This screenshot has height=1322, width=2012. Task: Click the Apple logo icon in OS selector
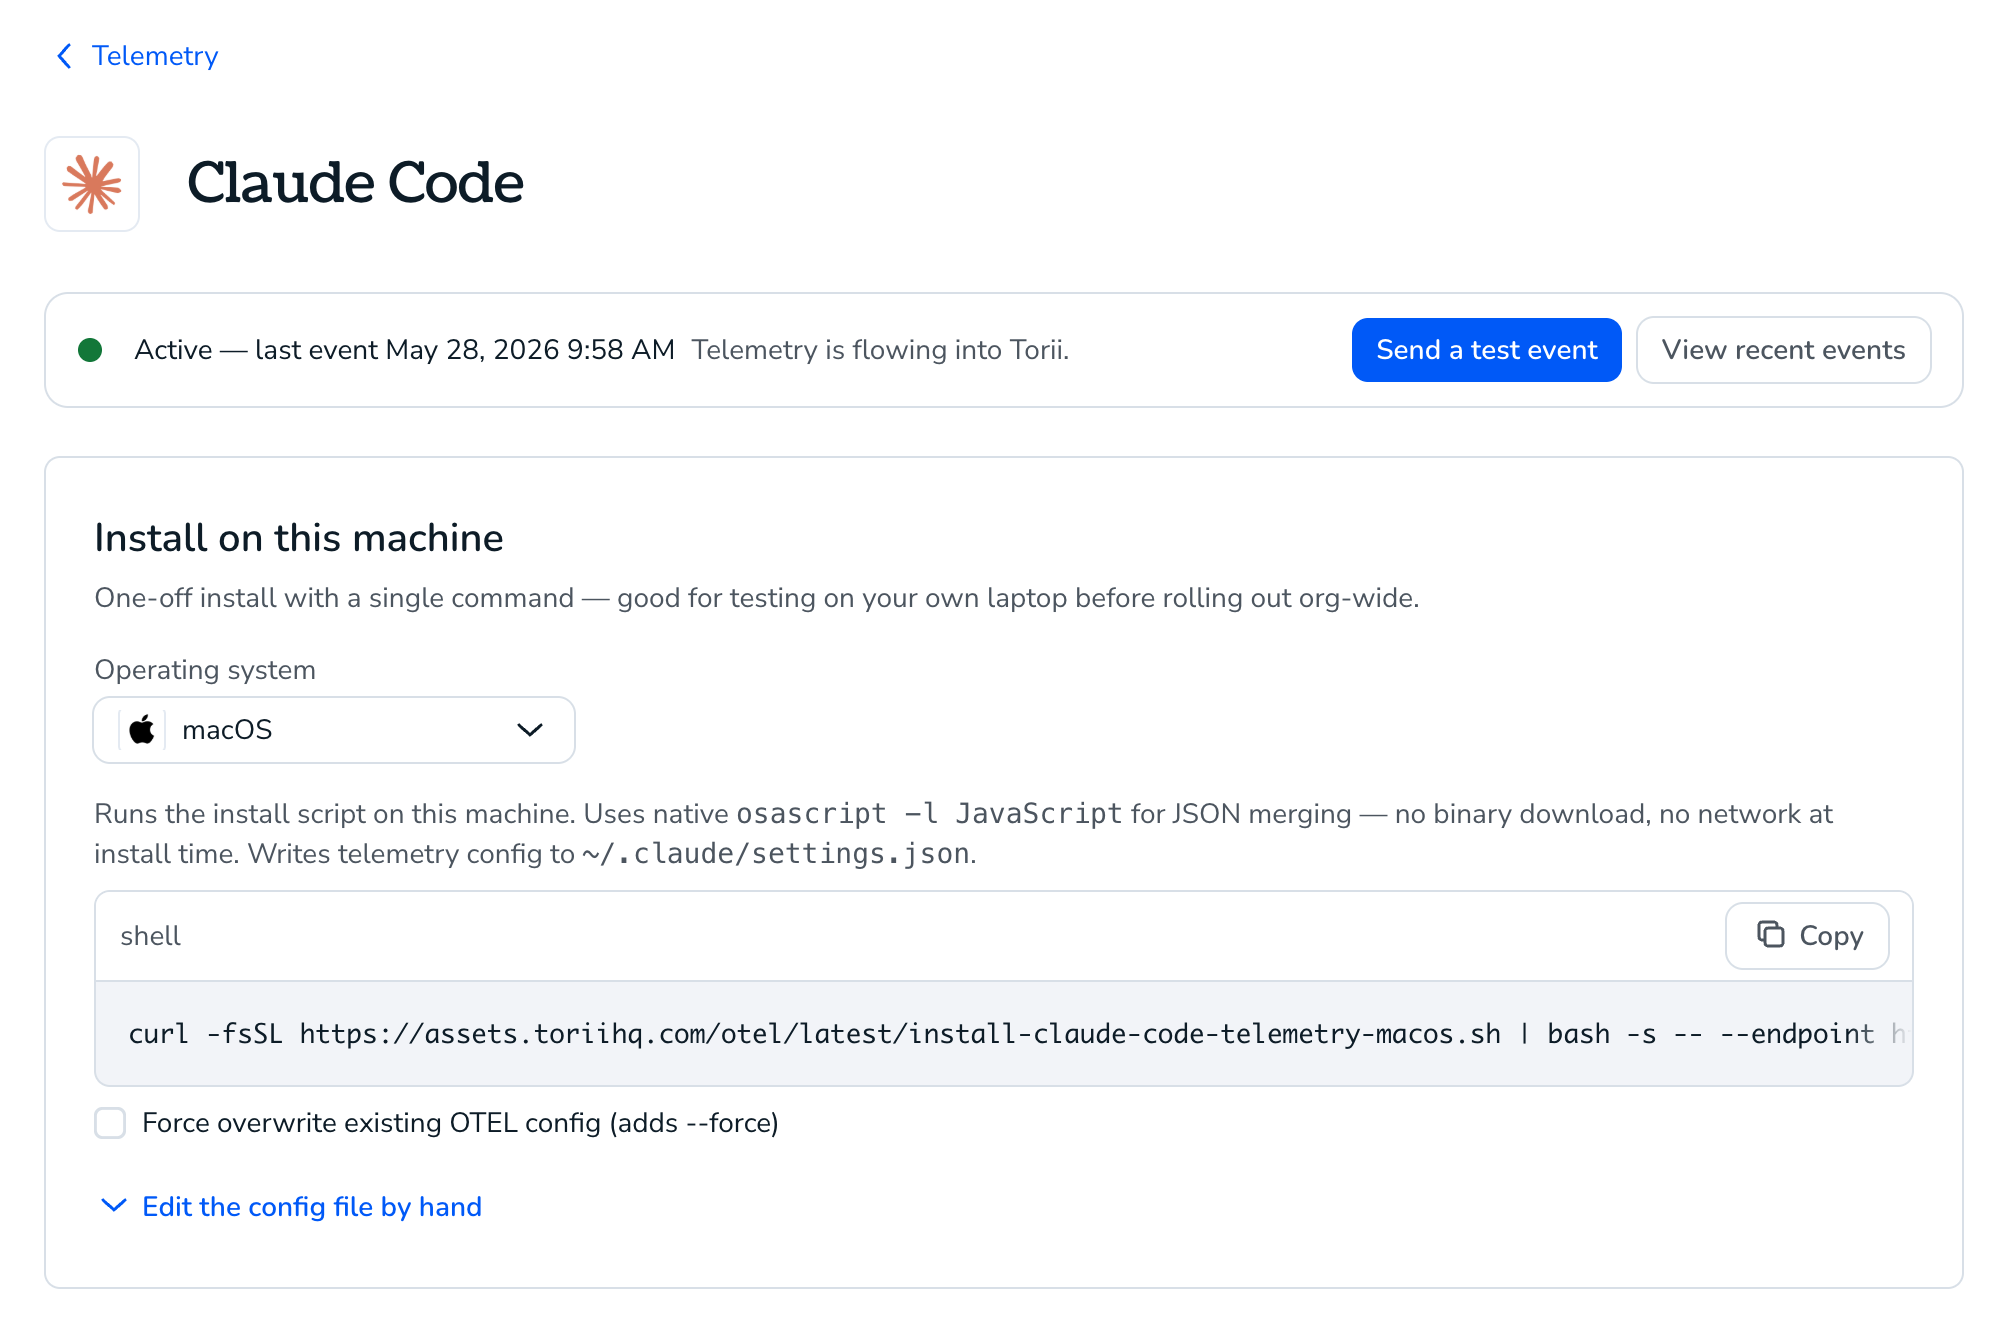[142, 730]
